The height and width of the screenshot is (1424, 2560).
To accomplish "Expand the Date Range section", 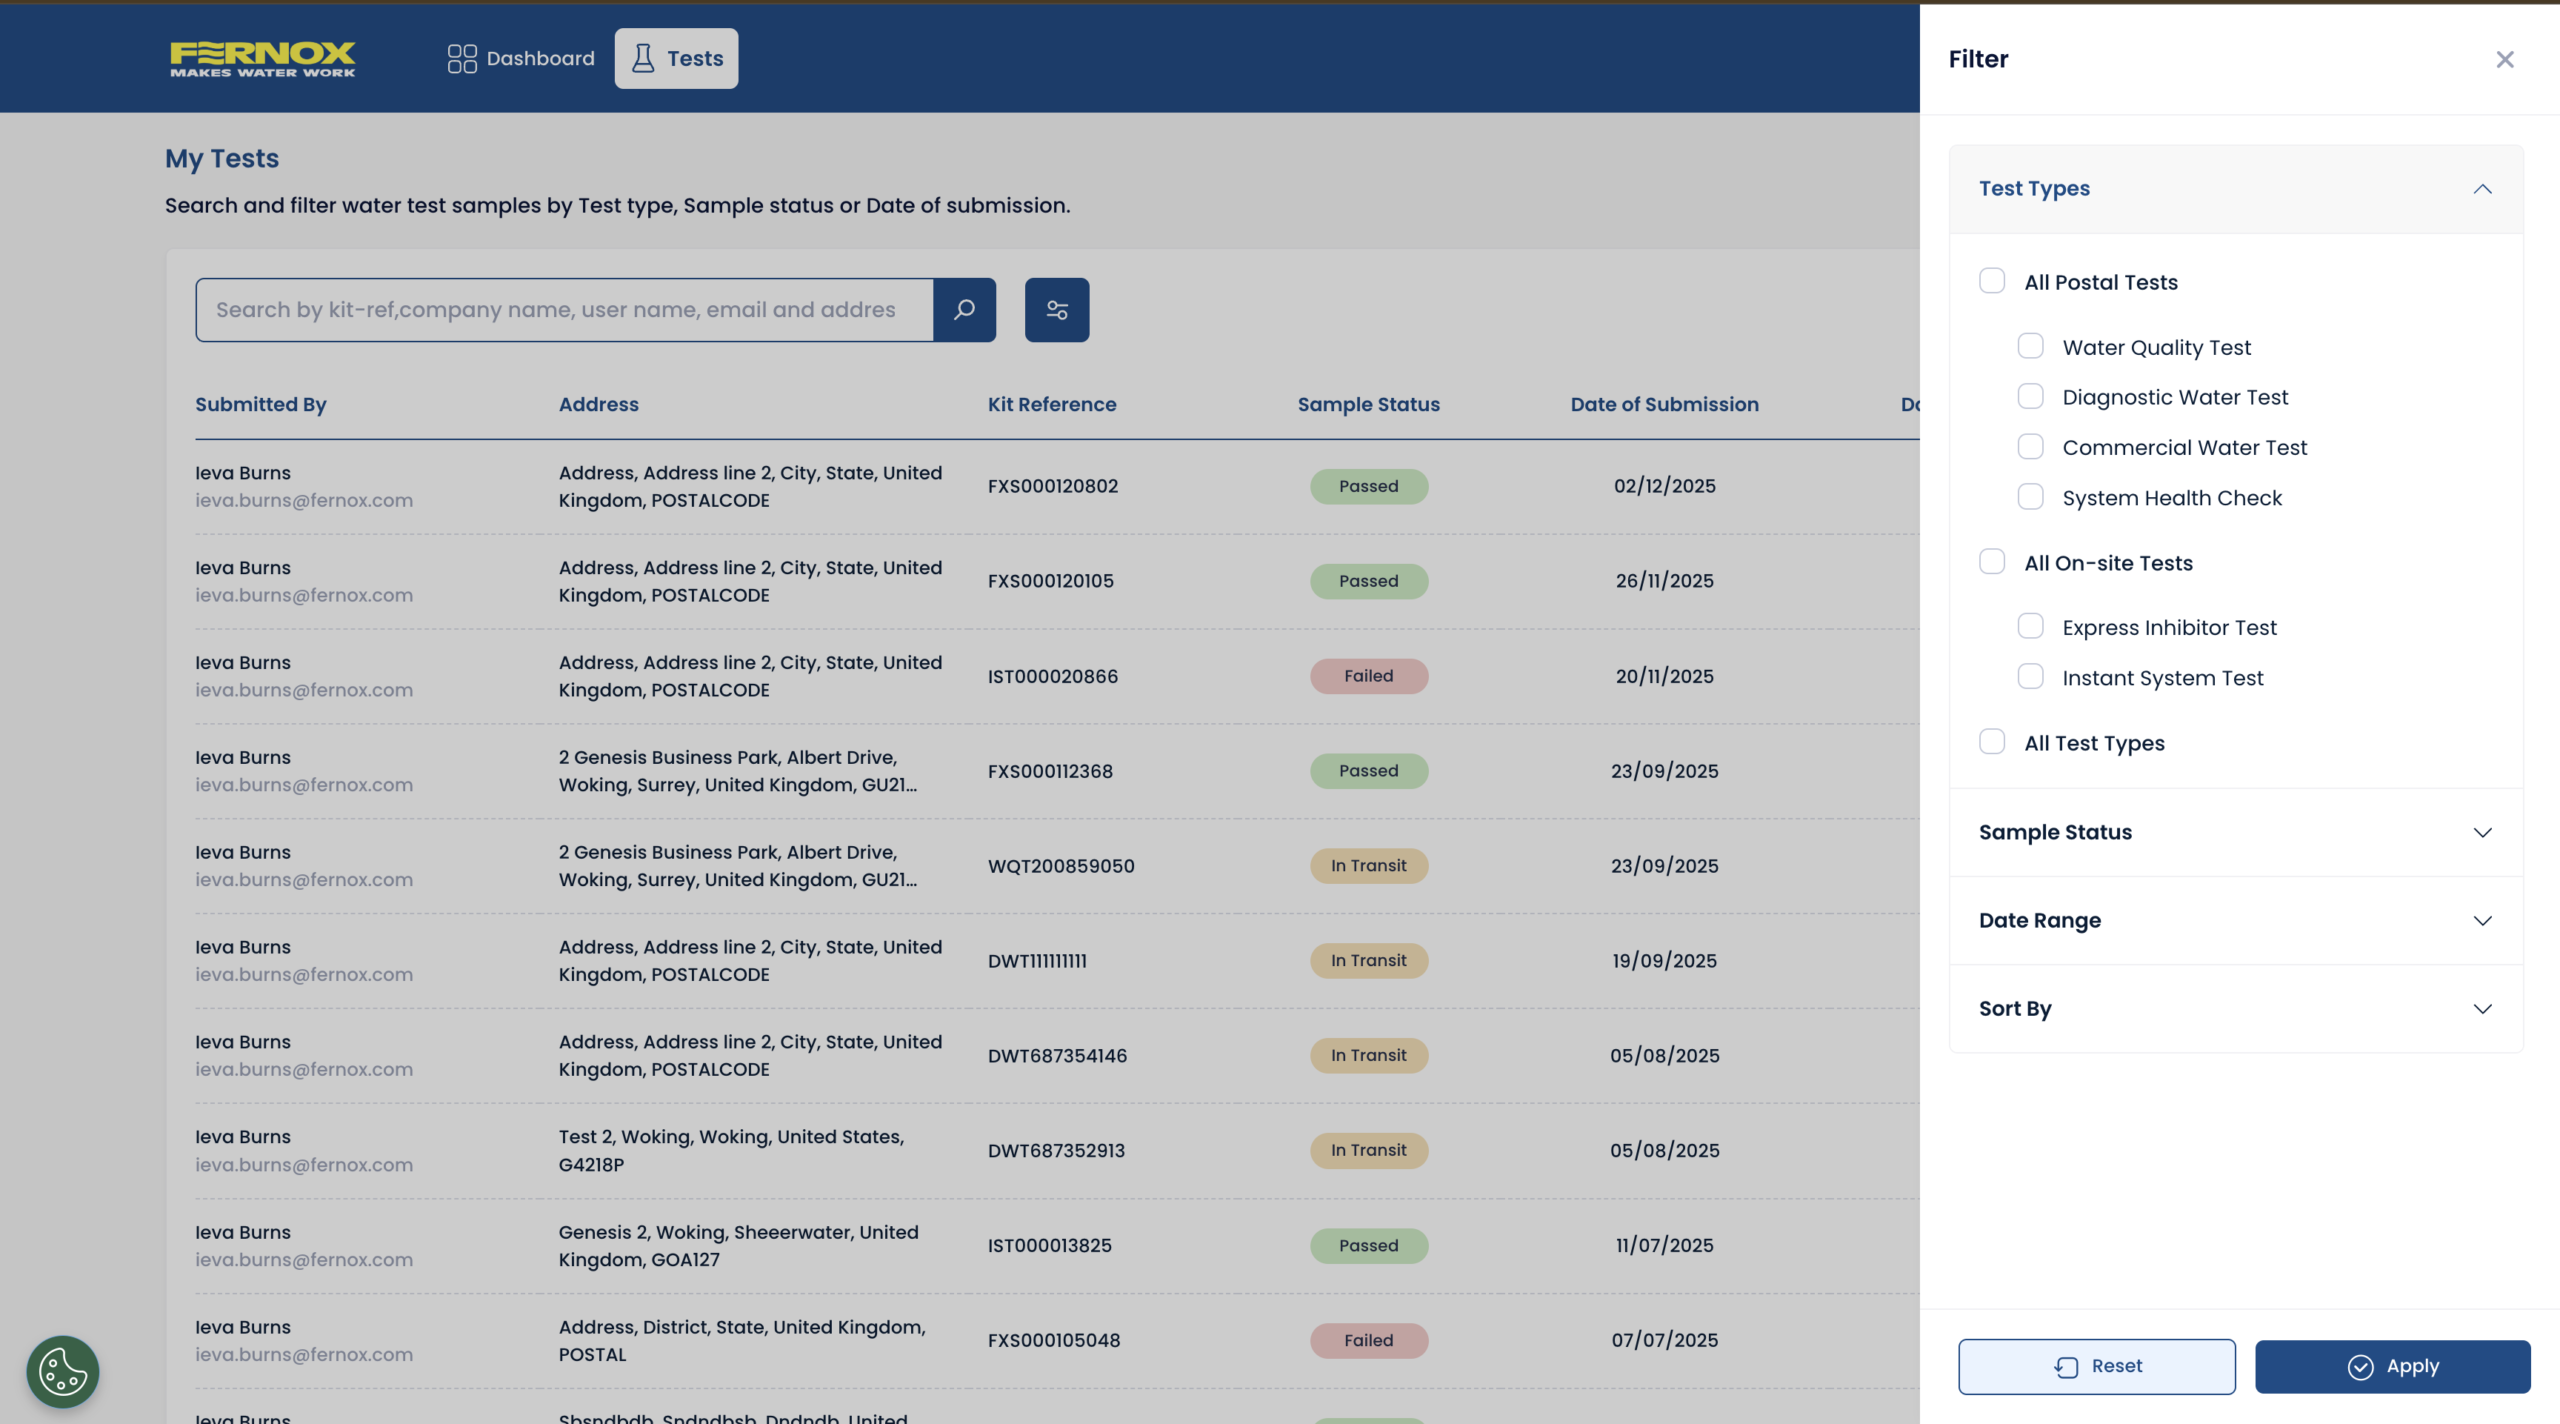I will 2482,921.
